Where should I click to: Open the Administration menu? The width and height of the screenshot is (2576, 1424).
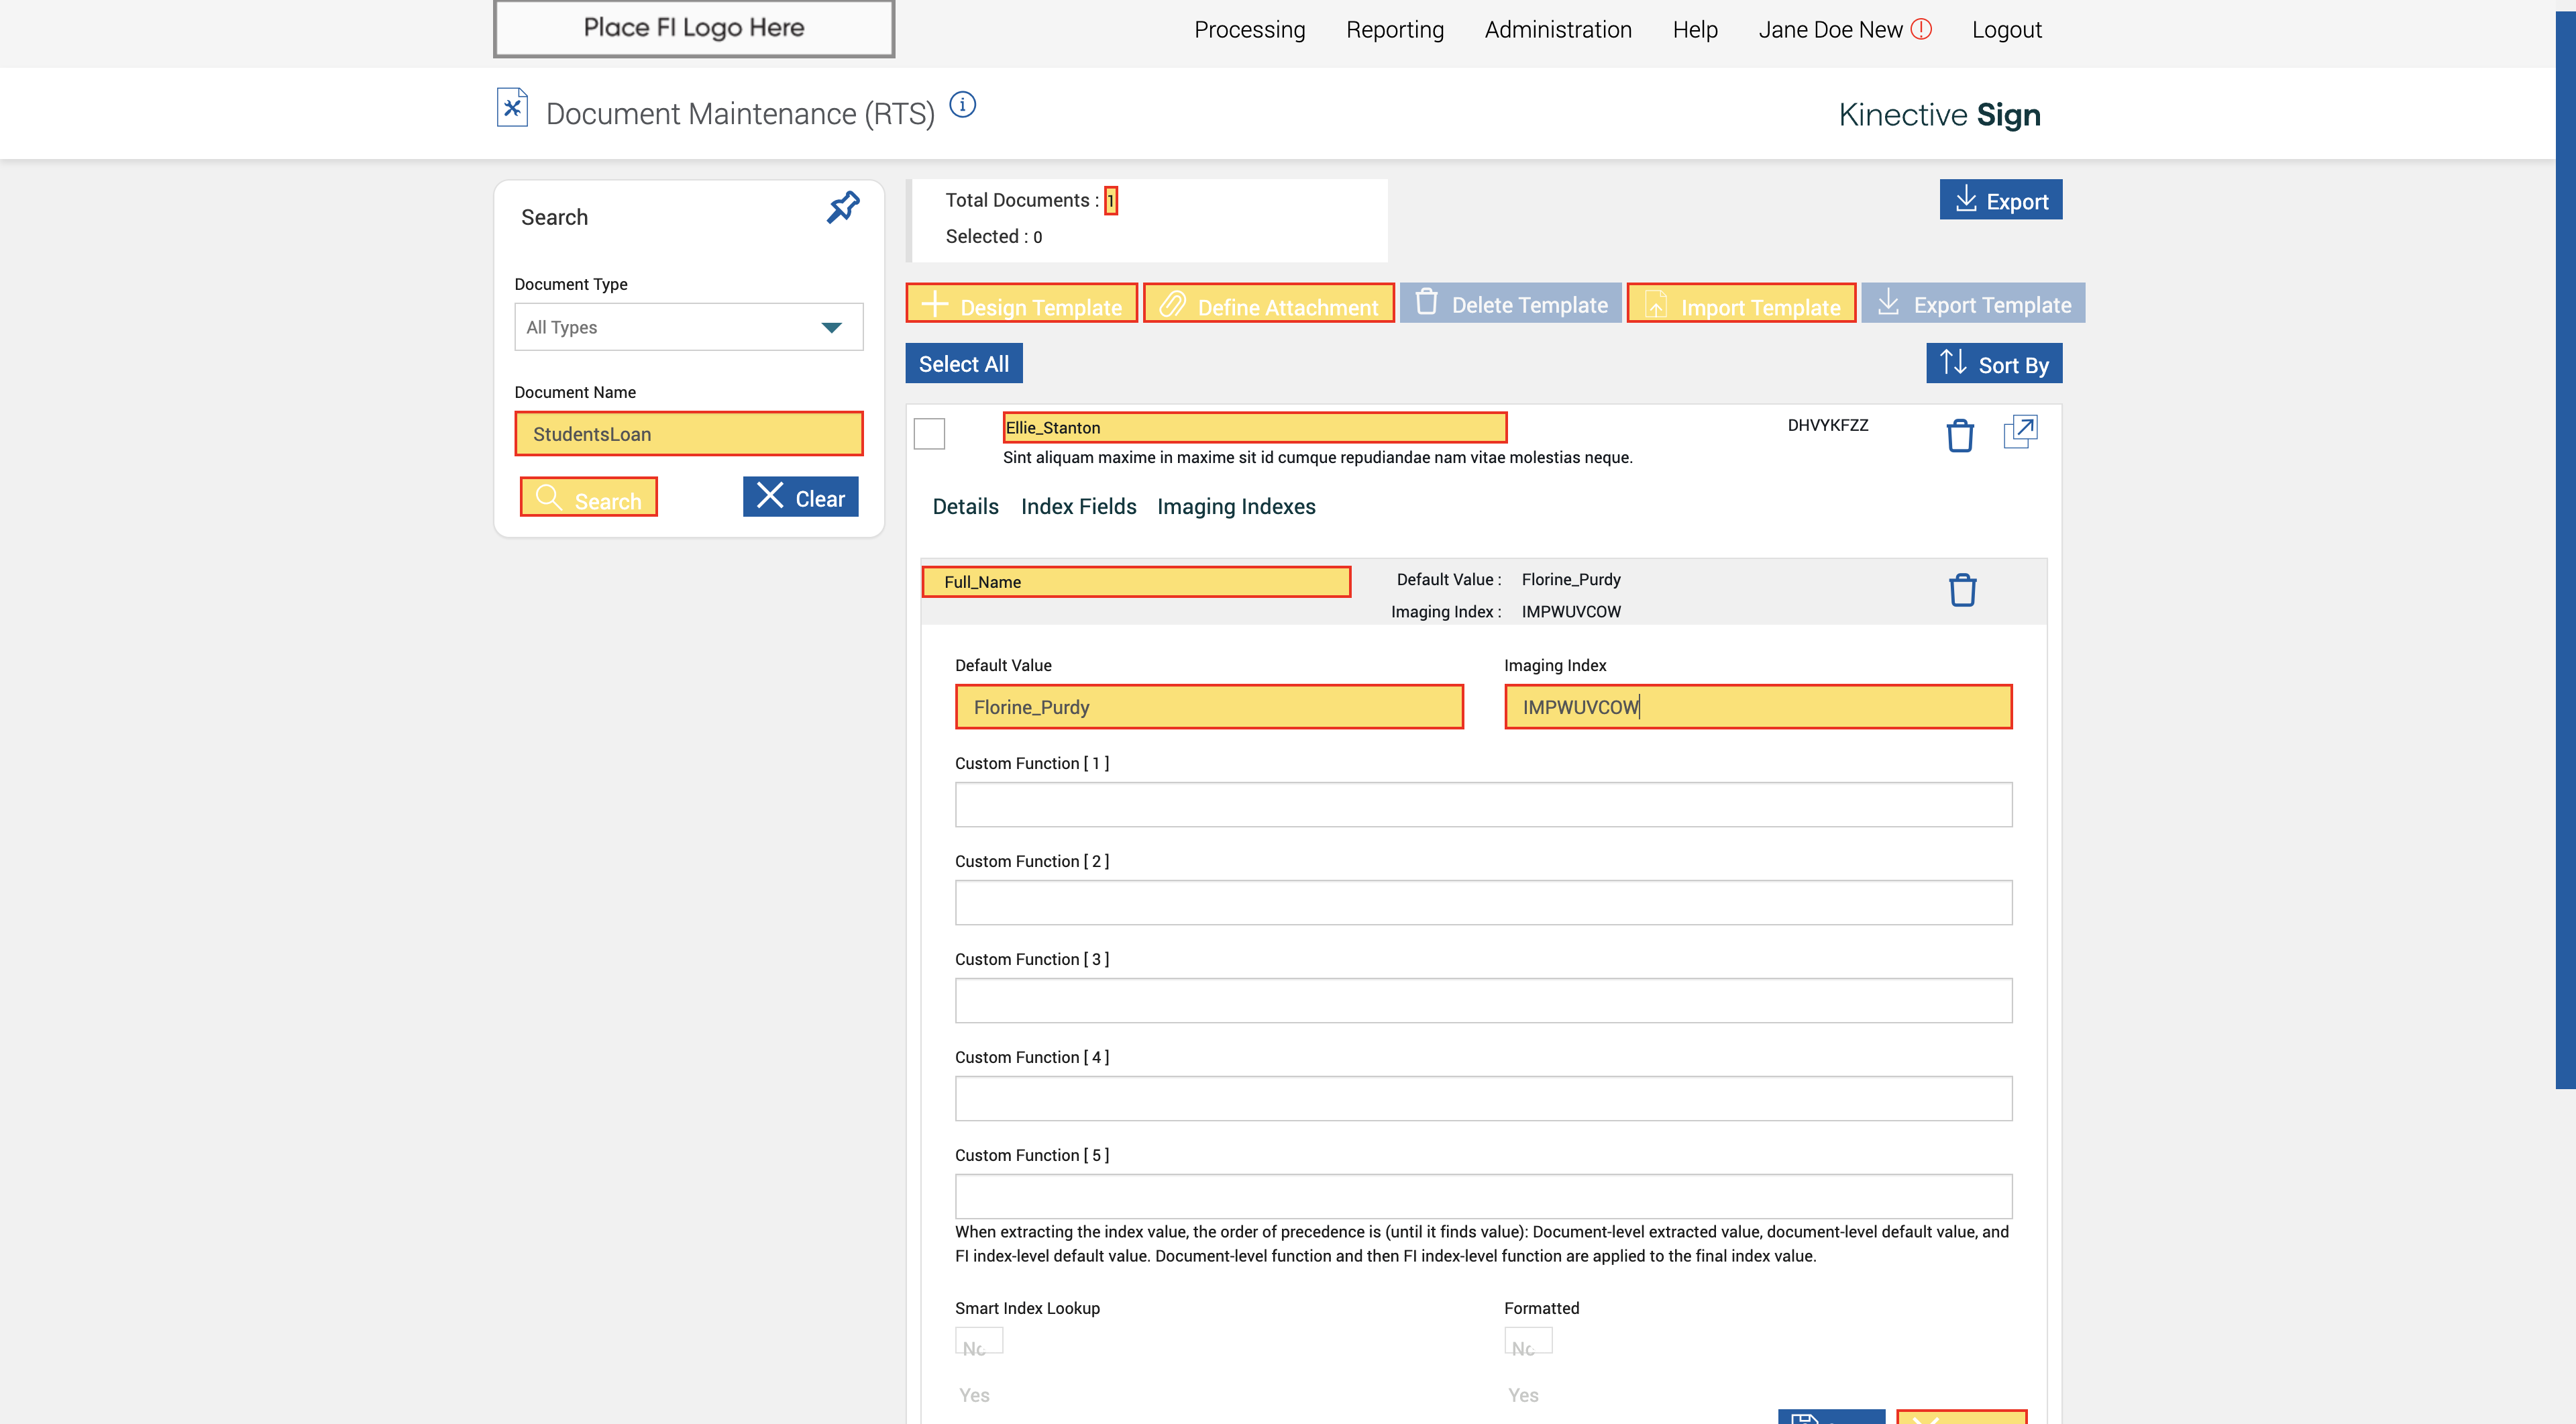click(1557, 30)
